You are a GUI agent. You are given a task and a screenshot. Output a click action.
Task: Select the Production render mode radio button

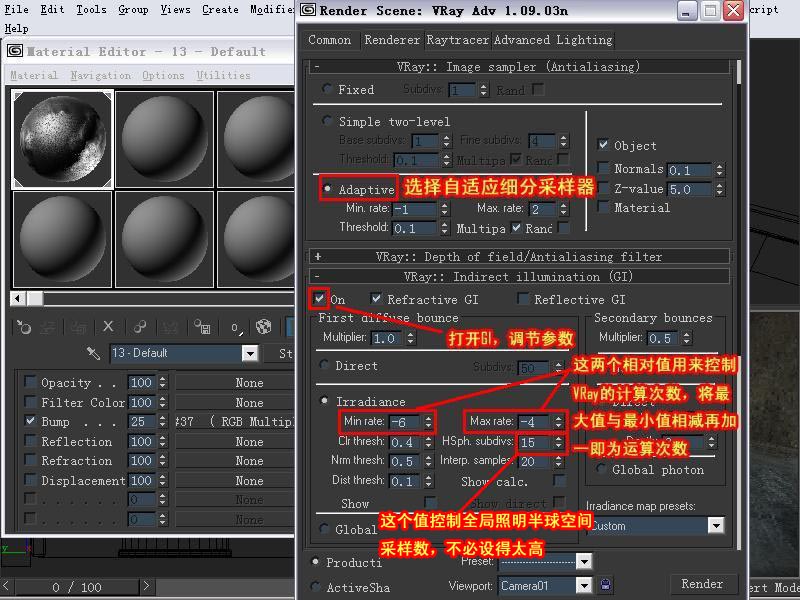(315, 561)
